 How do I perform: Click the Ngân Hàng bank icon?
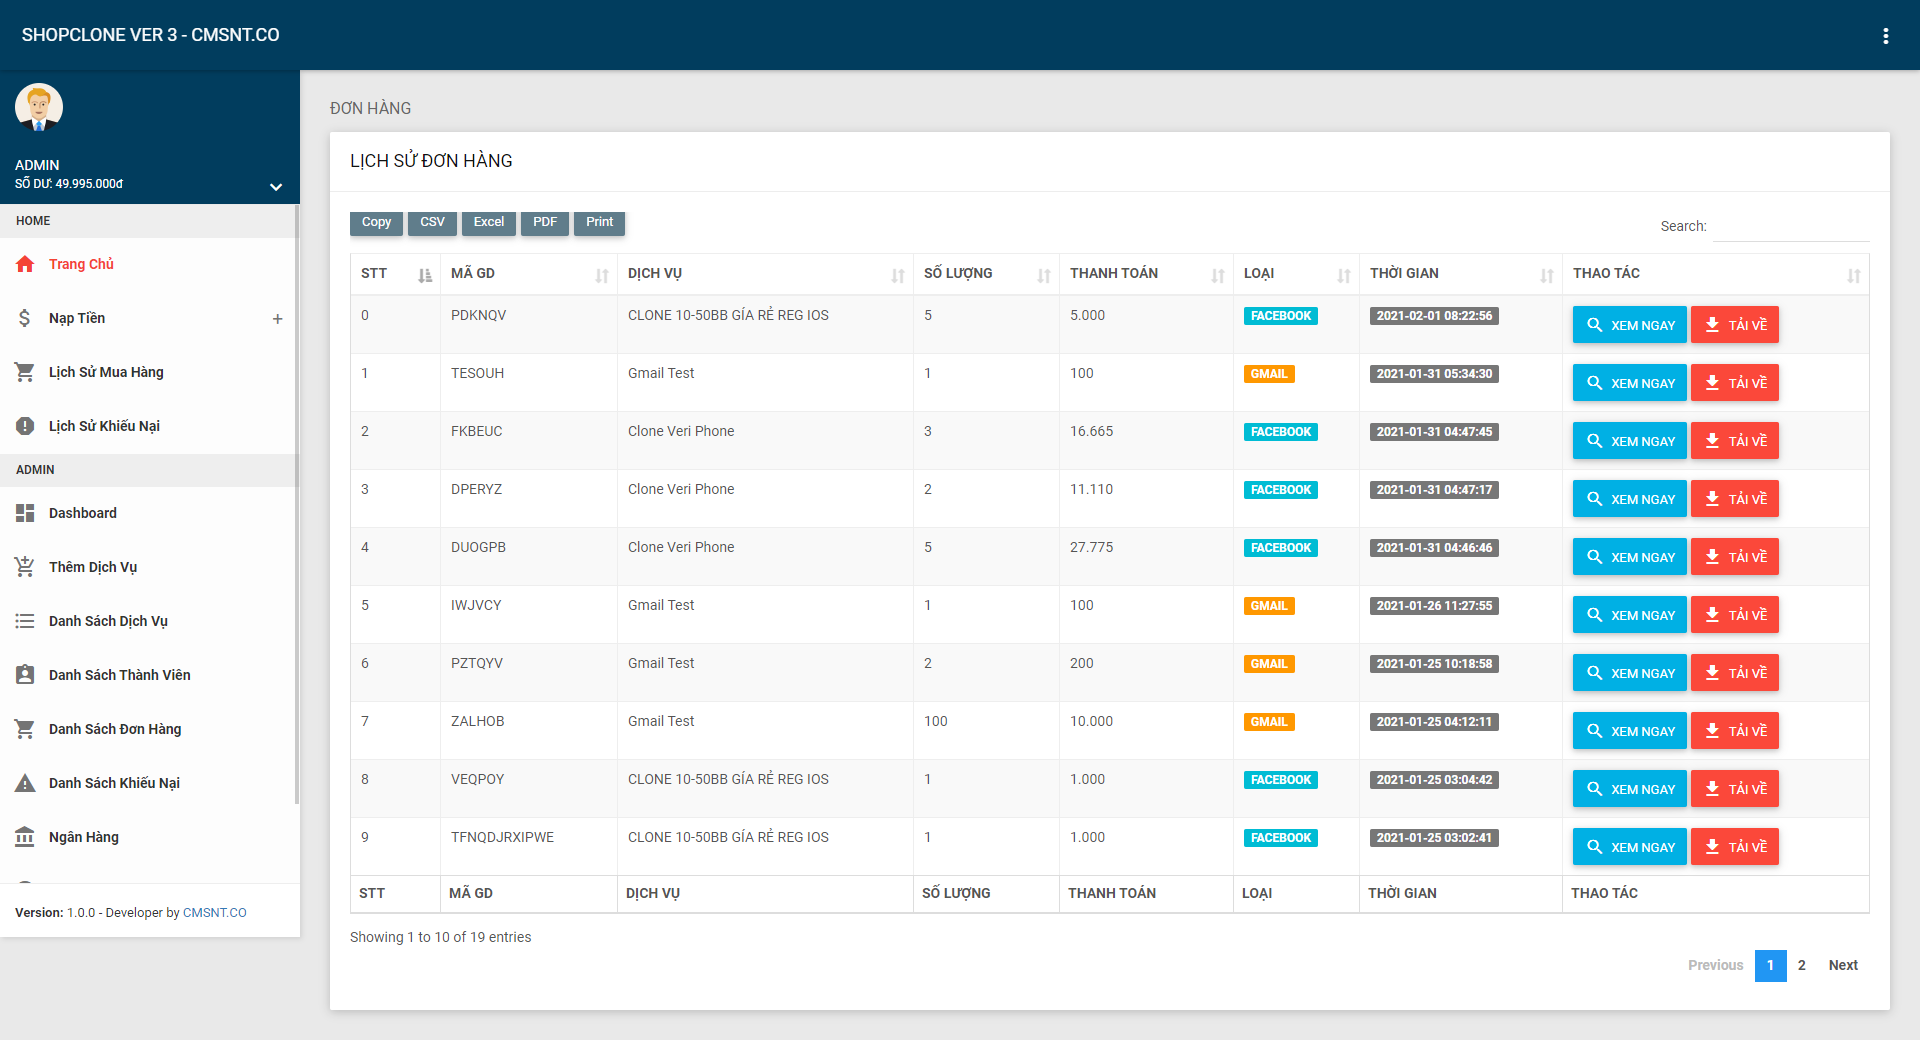pyautogui.click(x=25, y=837)
